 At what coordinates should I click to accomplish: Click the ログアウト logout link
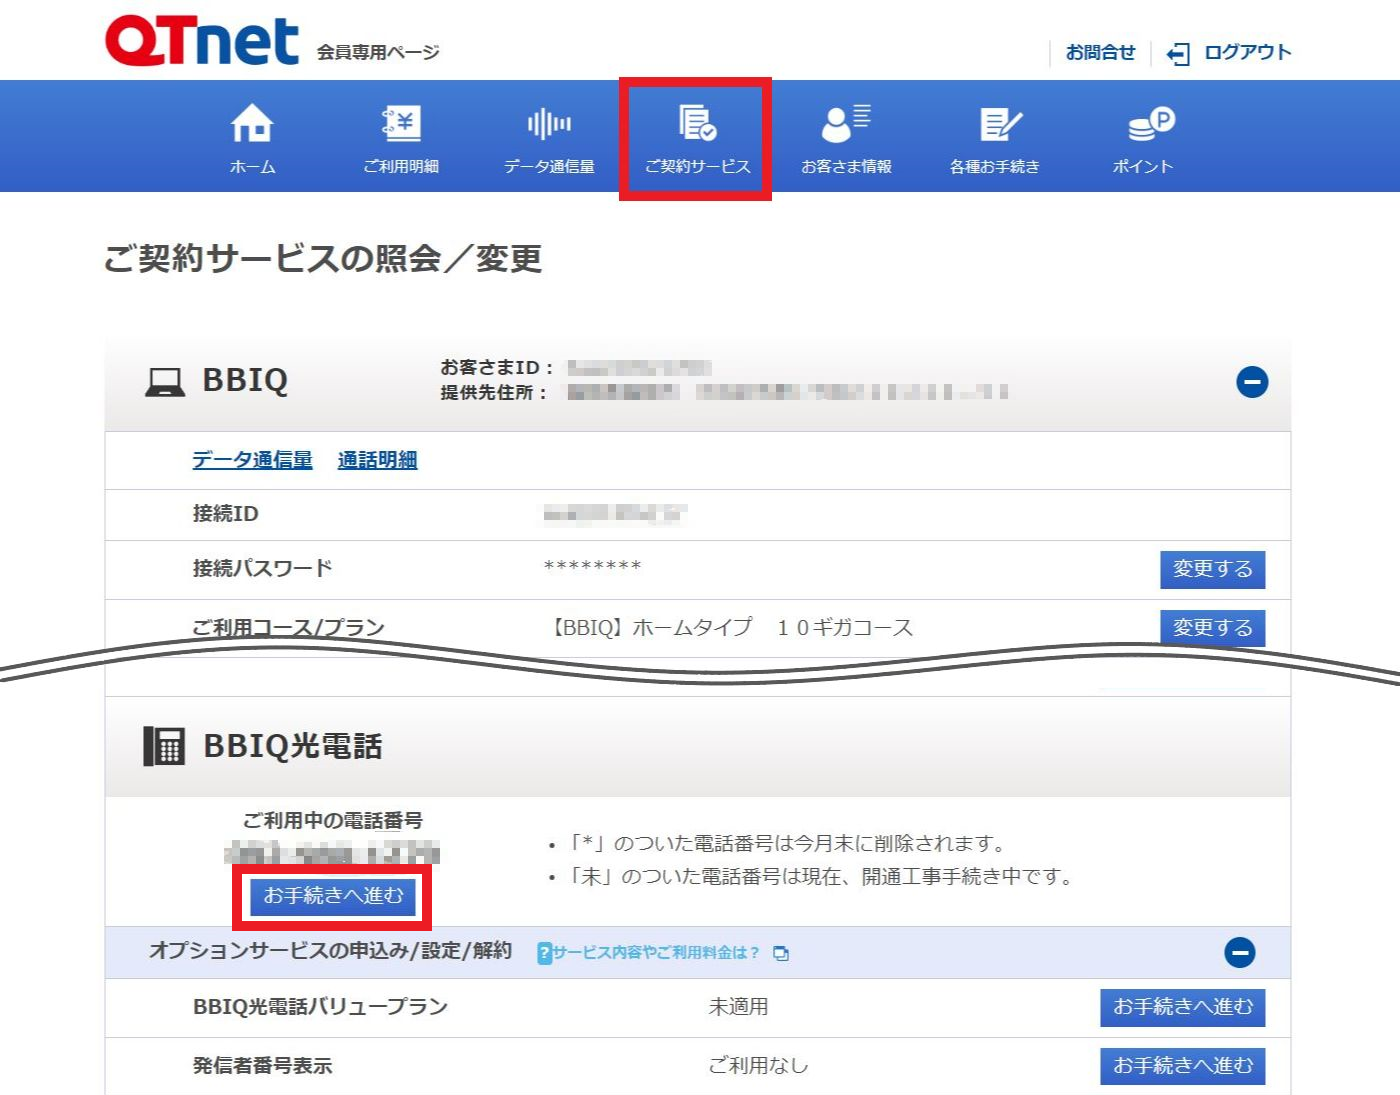[1247, 52]
